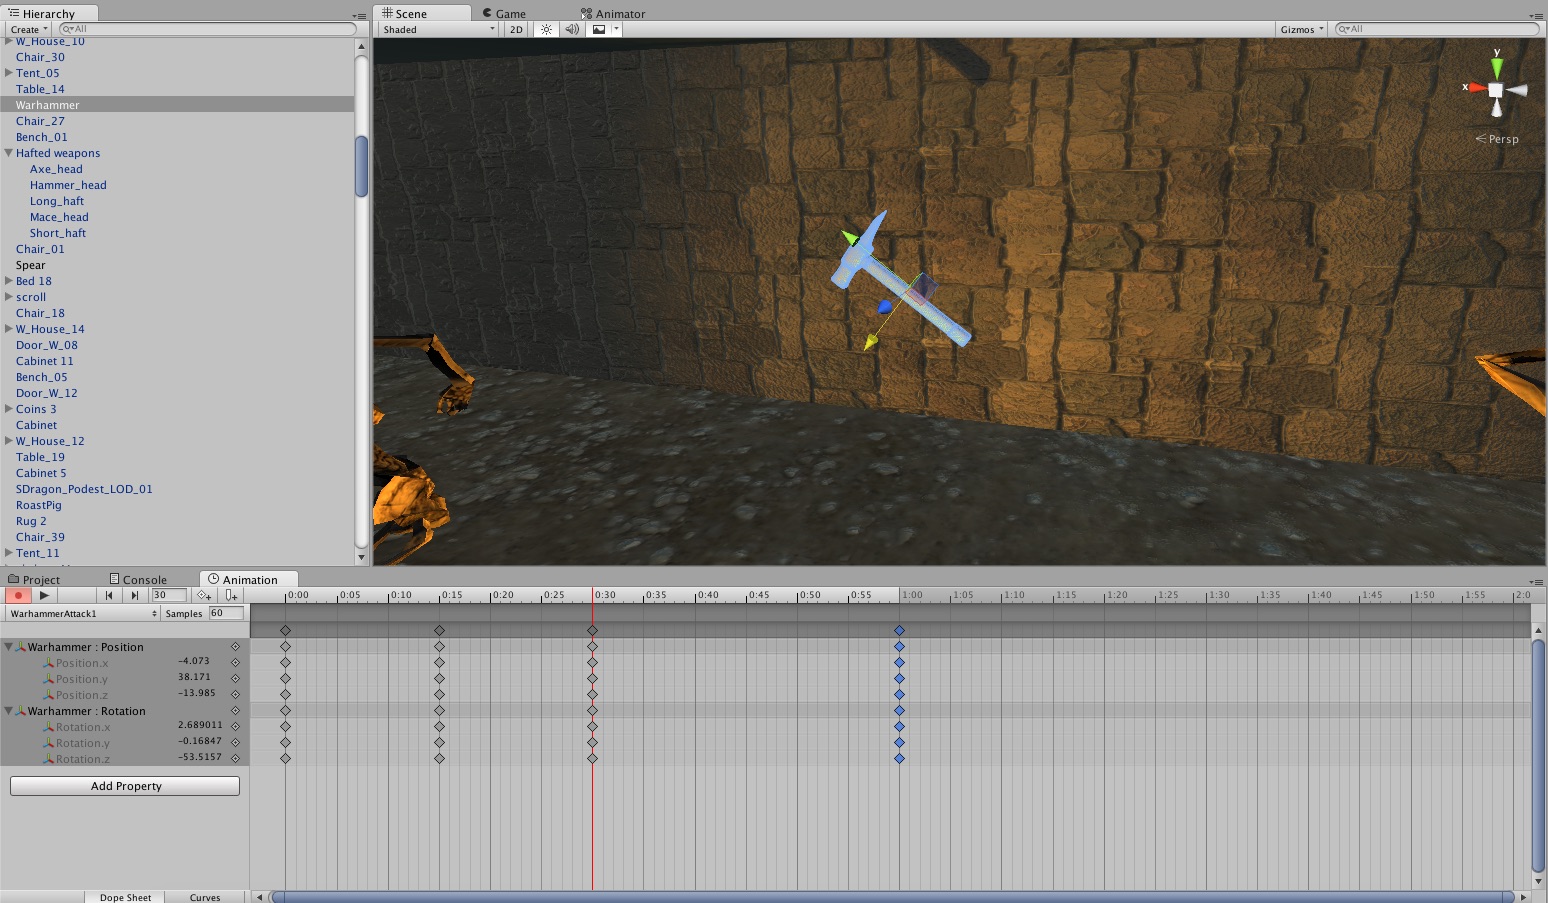The width and height of the screenshot is (1548, 903).
Task: Collapse the Warhammer : Position property group
Action: pyautogui.click(x=9, y=647)
